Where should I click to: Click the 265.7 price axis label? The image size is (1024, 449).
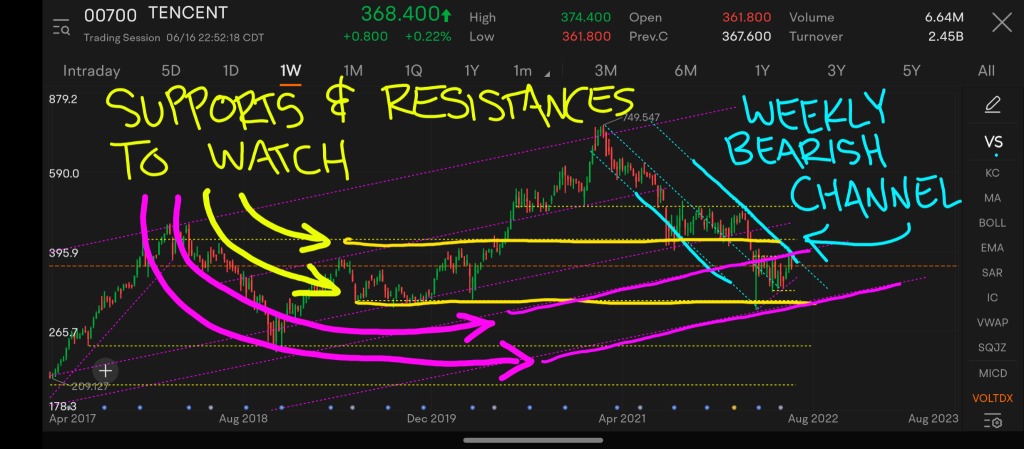point(63,333)
